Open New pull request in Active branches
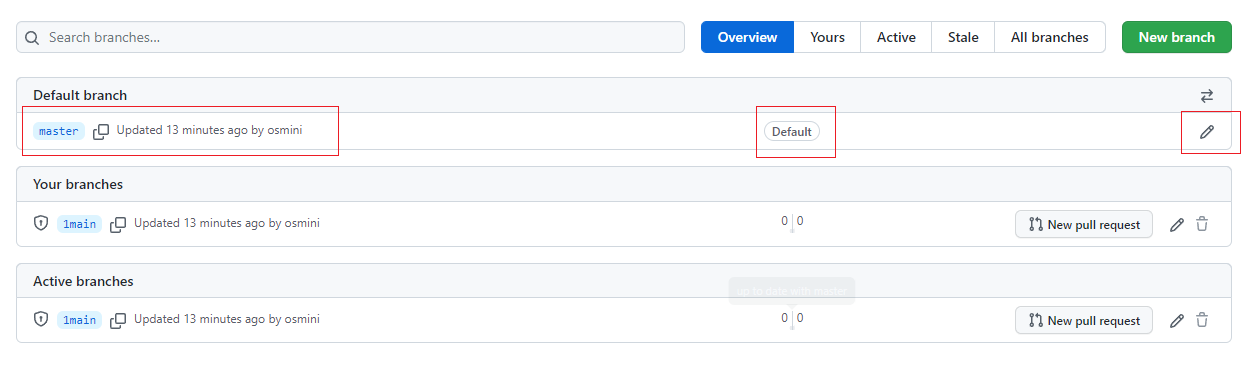Screen dimensions: 1256x378 (1084, 321)
